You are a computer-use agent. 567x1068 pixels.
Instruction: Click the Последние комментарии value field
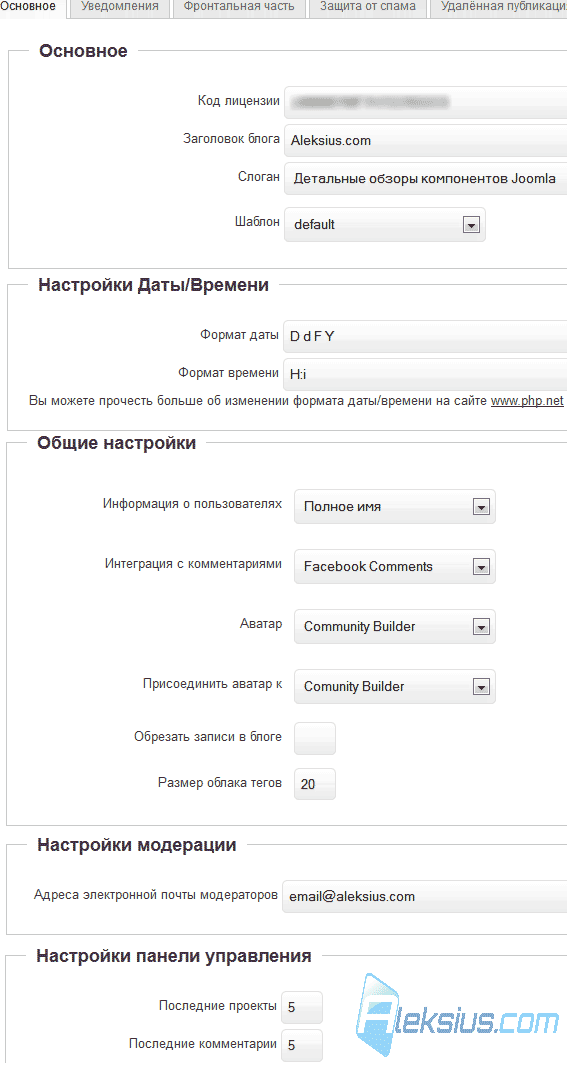(x=302, y=1046)
